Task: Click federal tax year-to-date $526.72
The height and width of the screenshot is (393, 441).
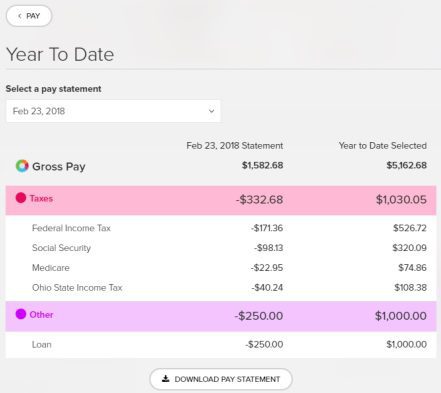Action: 410,228
